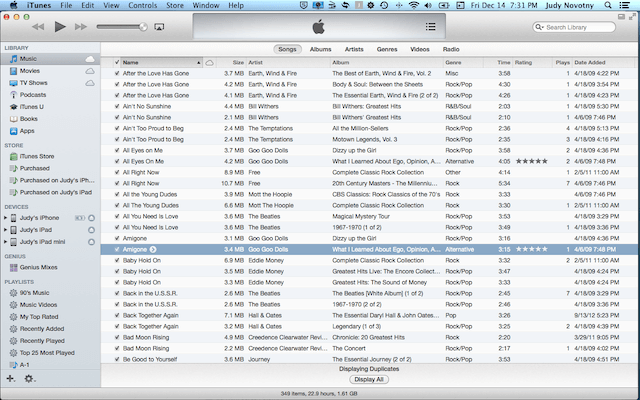Open the Recently Added playlist

pyautogui.click(x=42, y=329)
